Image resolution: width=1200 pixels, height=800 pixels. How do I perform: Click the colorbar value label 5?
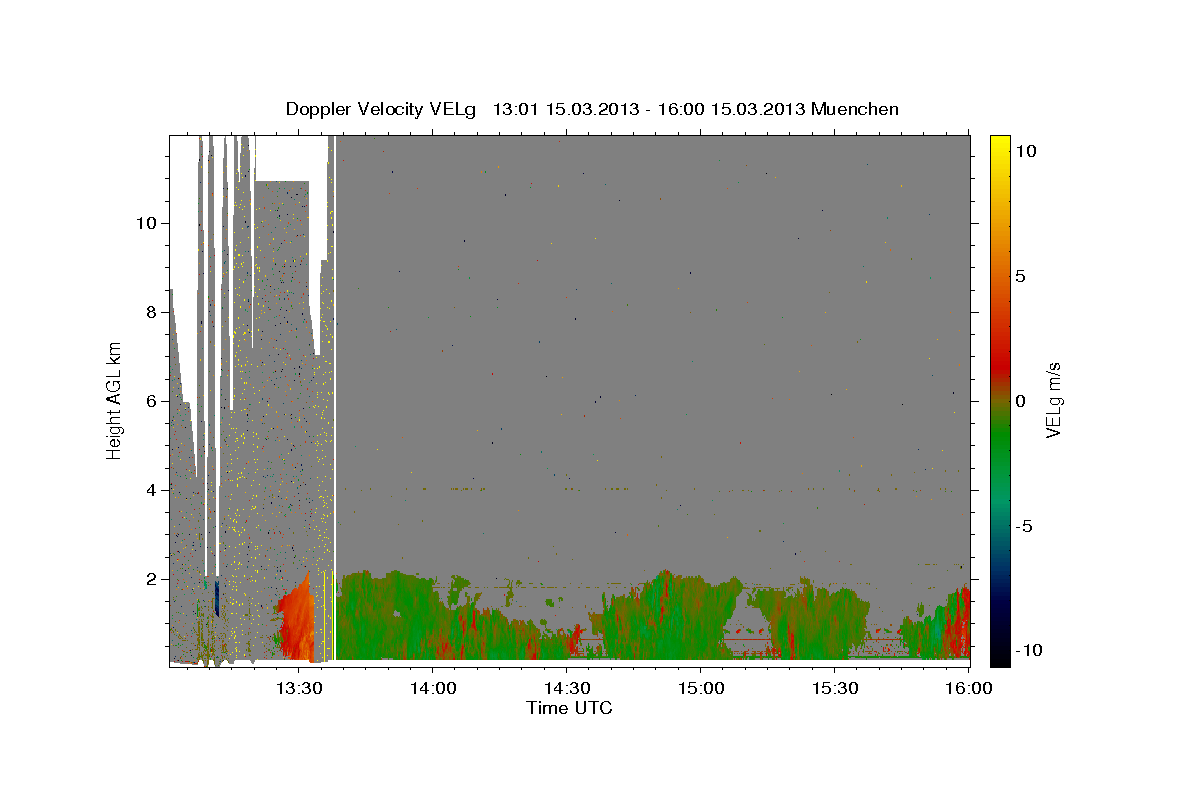click(1021, 275)
